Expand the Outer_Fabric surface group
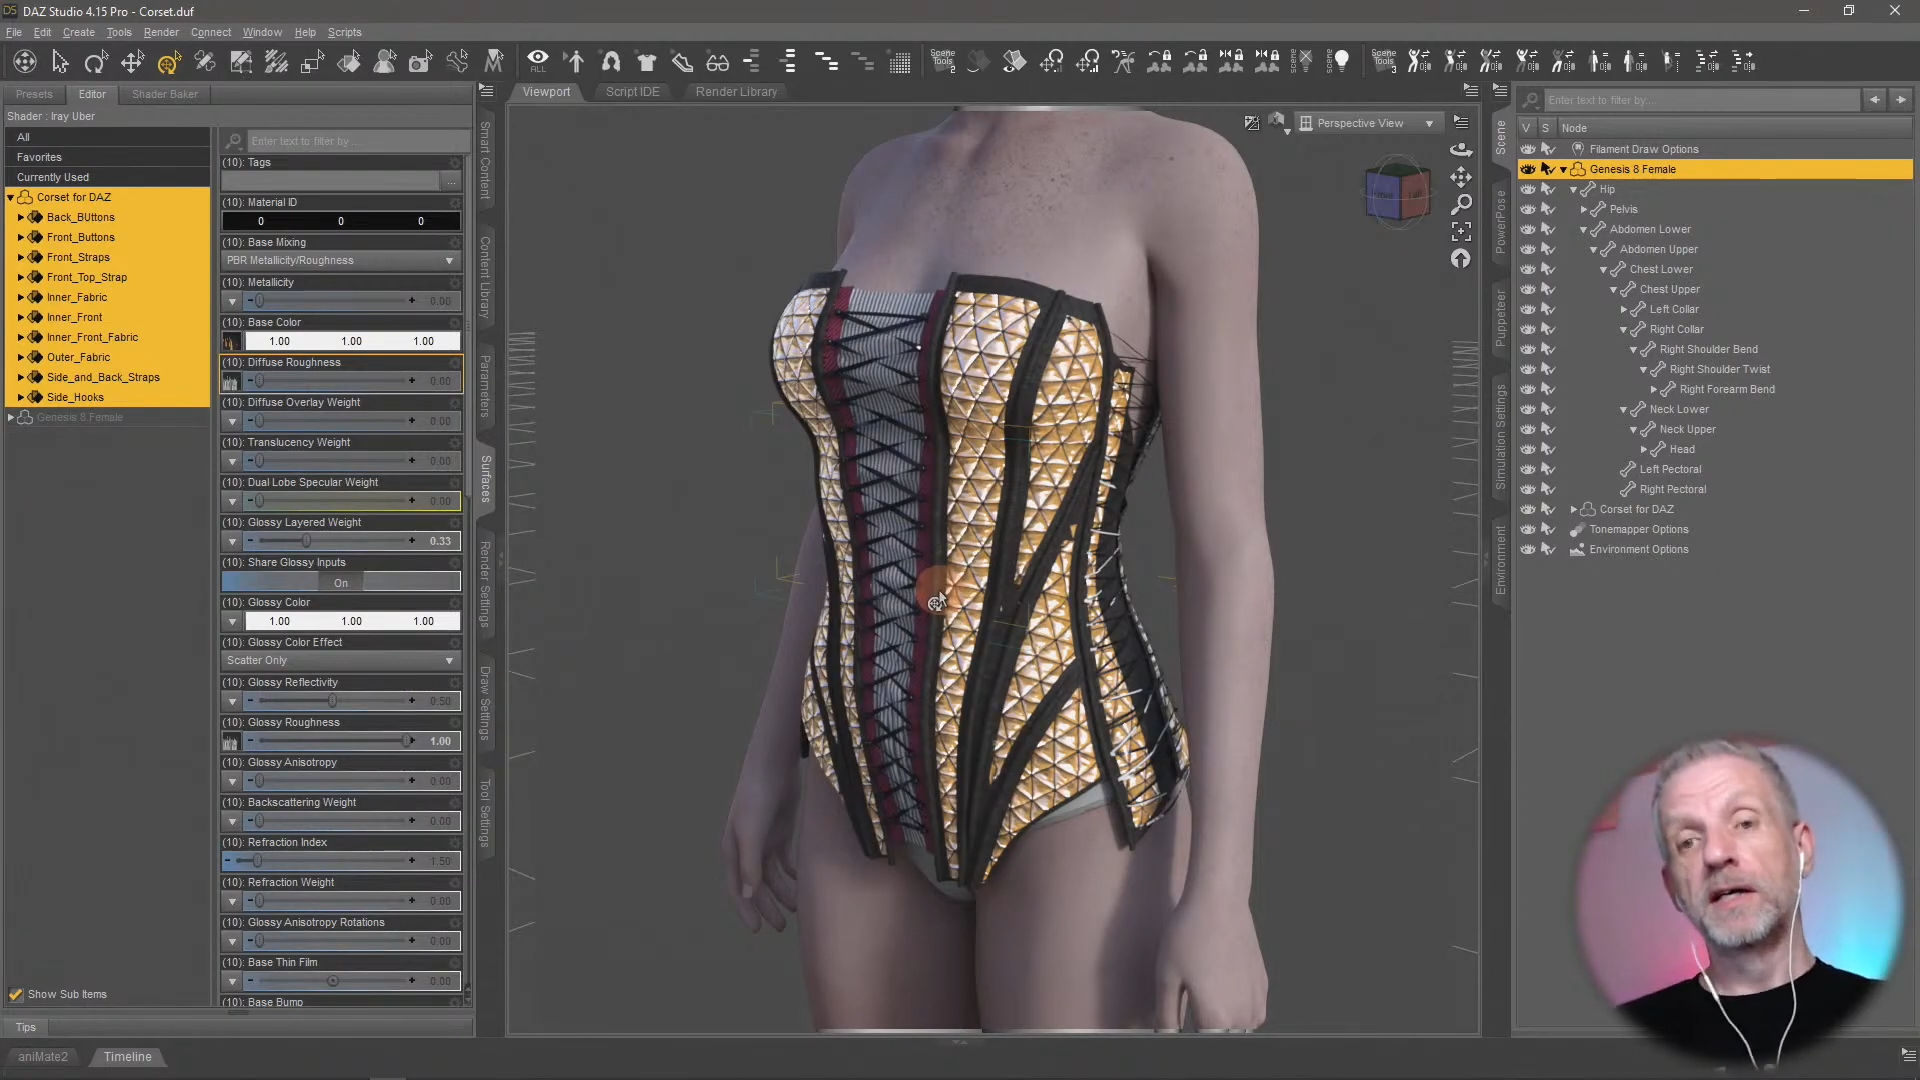Image resolution: width=1920 pixels, height=1080 pixels. [x=21, y=357]
